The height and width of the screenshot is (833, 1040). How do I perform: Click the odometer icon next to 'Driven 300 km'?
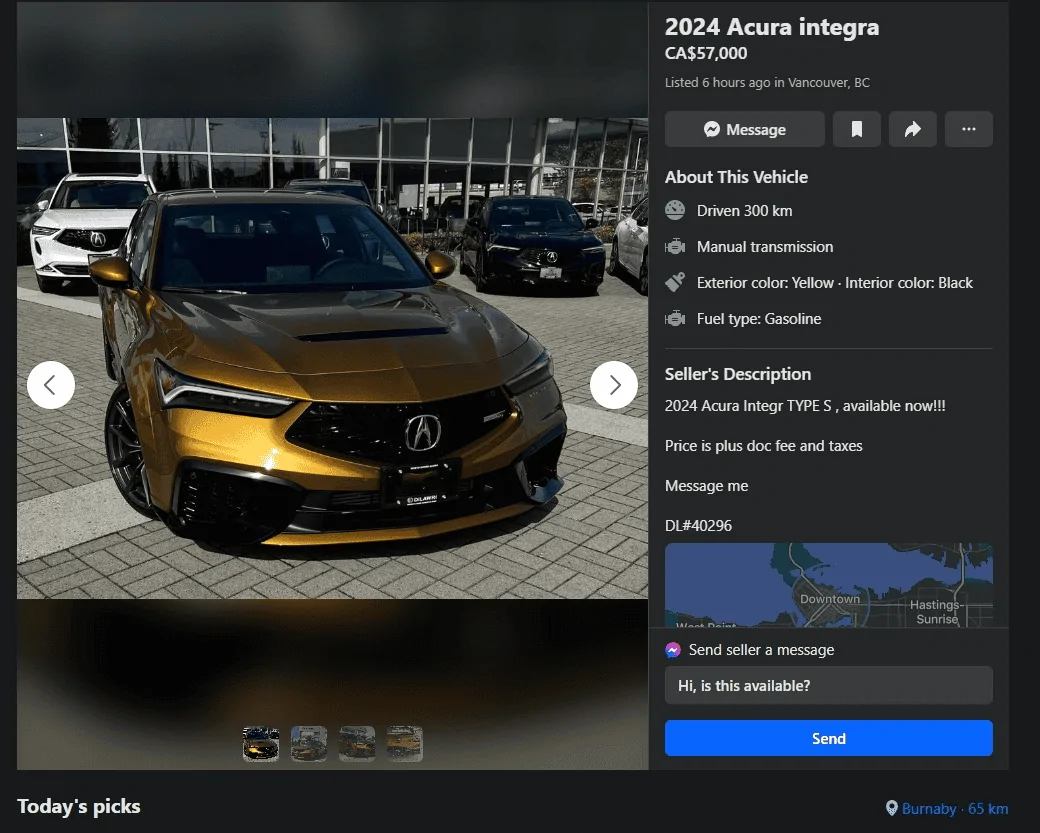coord(673,211)
